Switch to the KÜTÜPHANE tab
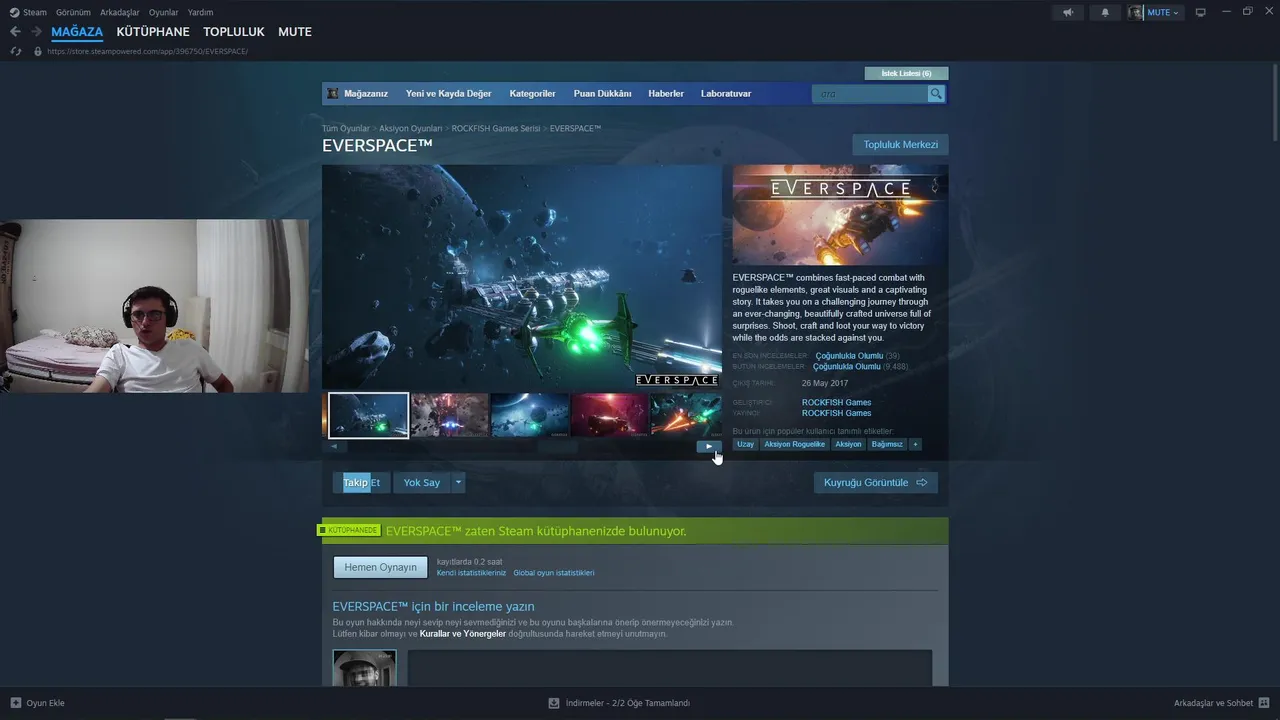Image resolution: width=1280 pixels, height=720 pixels. tap(153, 32)
